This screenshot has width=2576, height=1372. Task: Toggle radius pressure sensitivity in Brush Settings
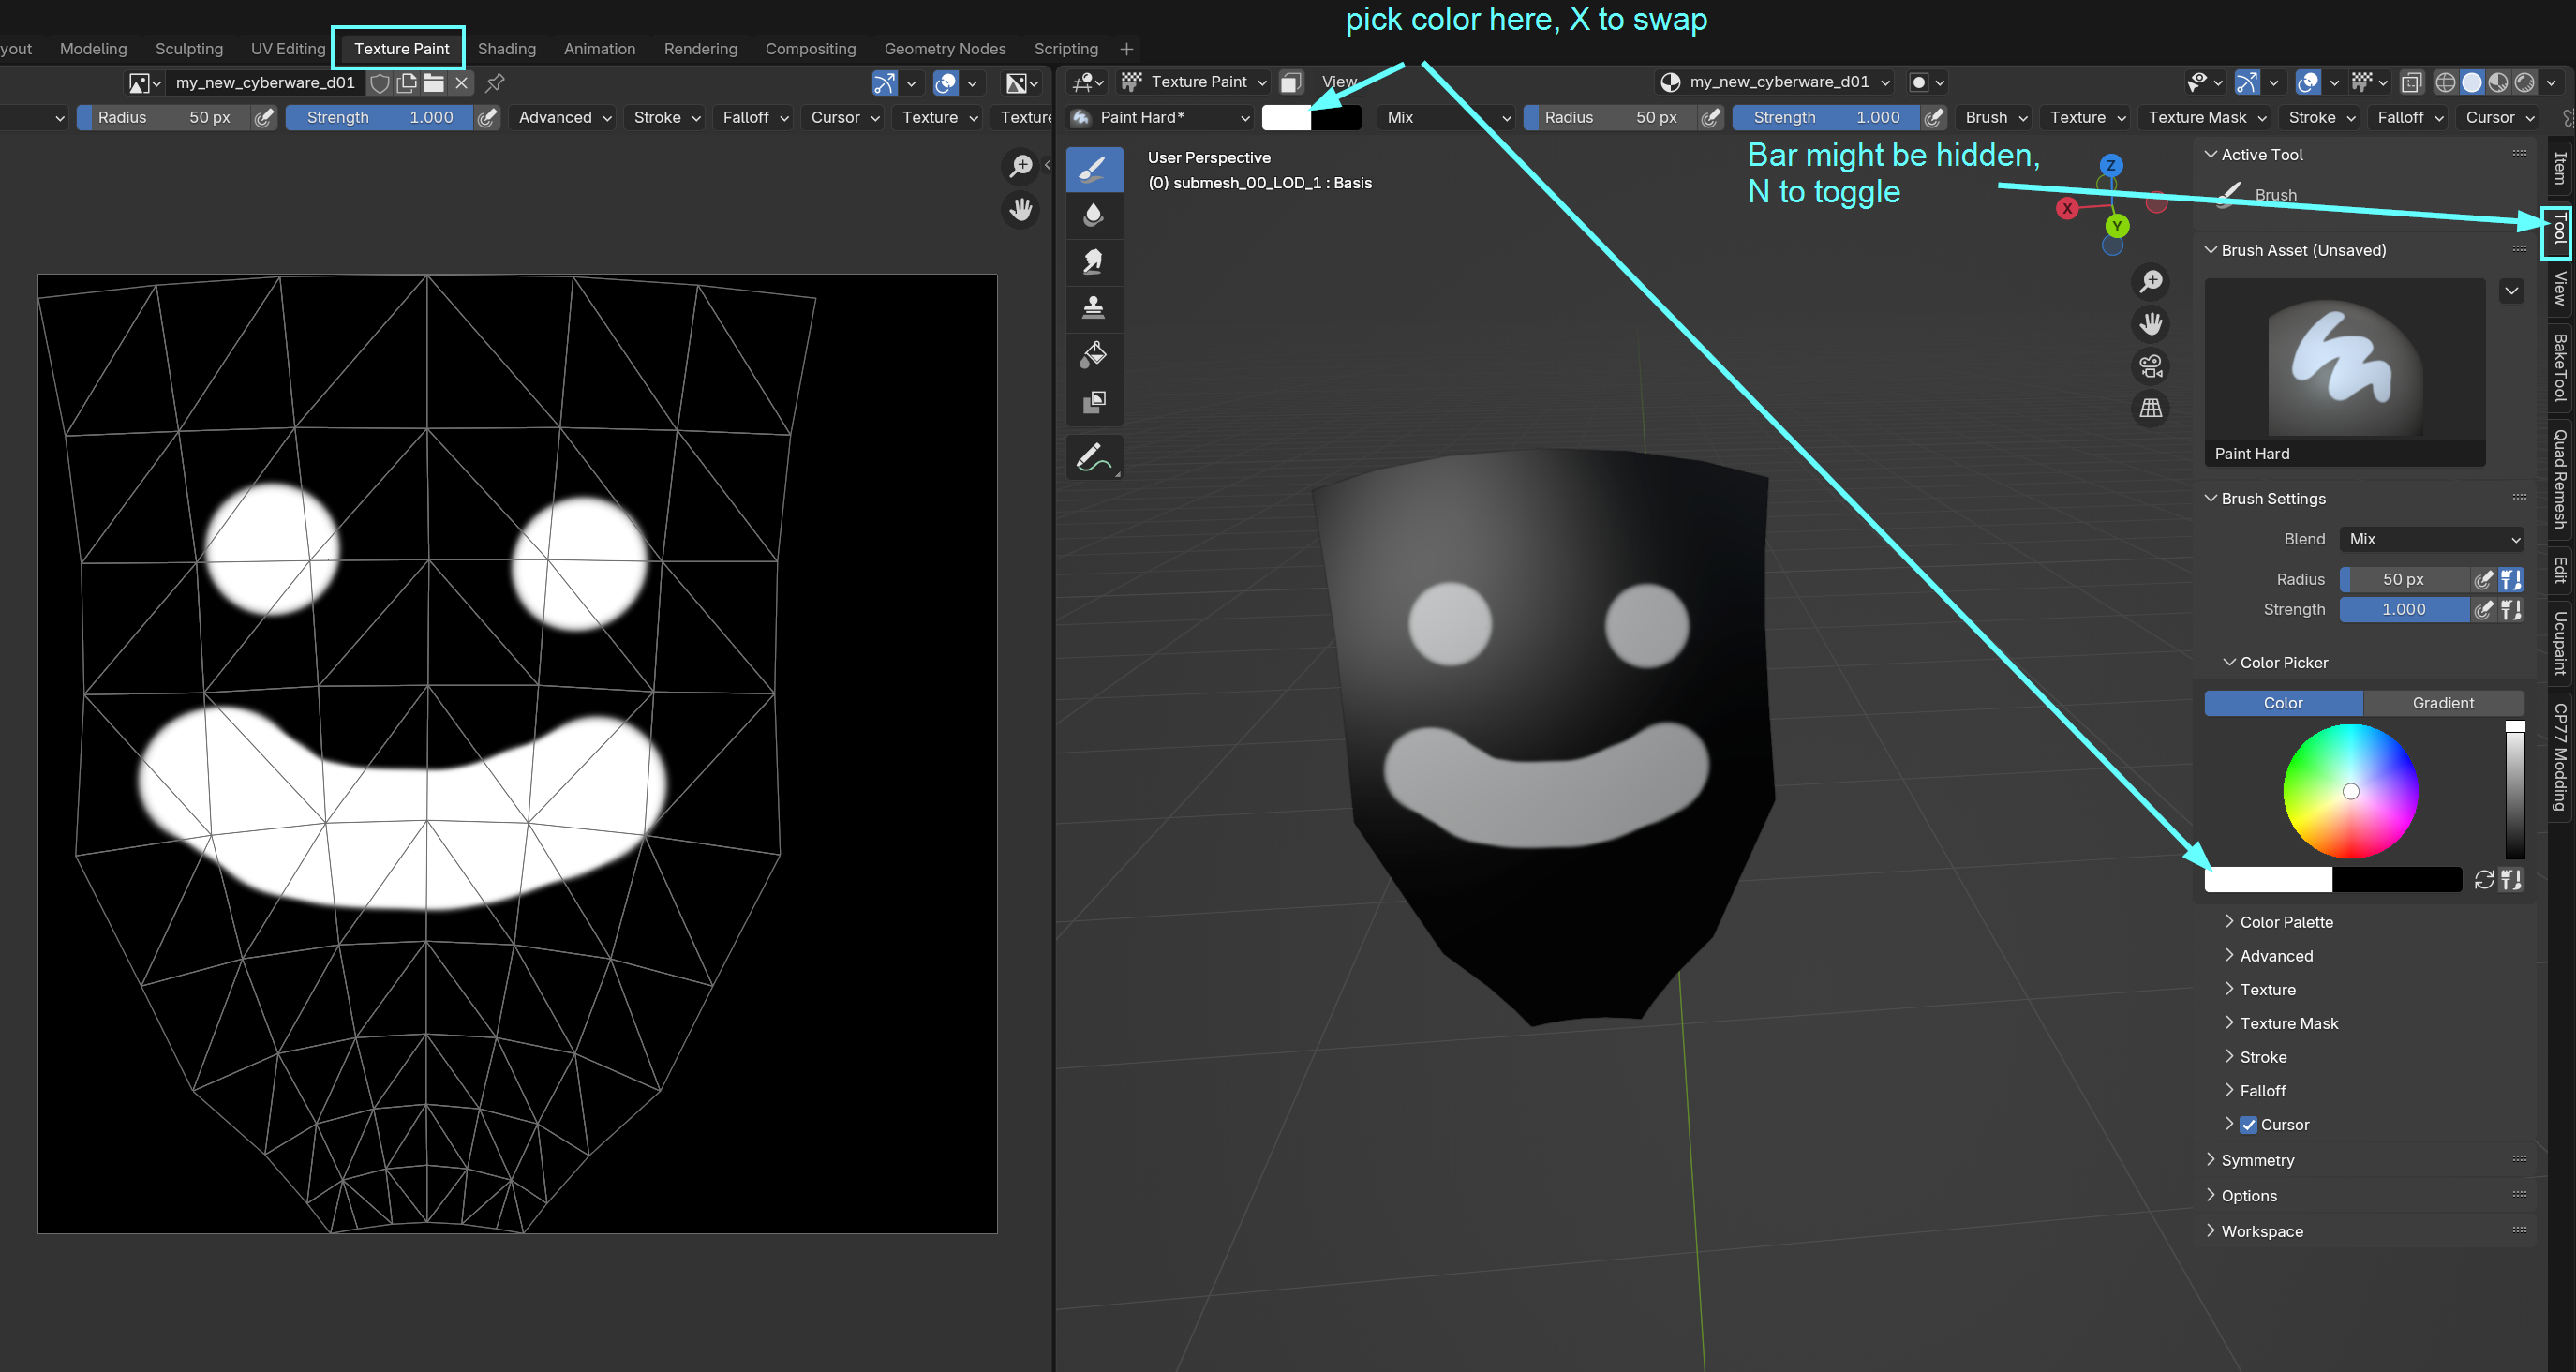(x=2483, y=580)
